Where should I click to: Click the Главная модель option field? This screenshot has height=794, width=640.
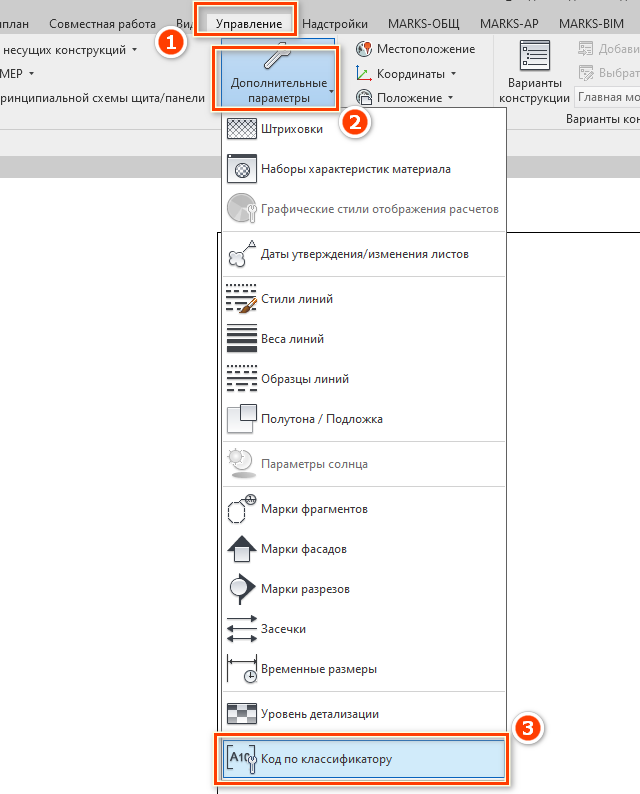click(607, 97)
